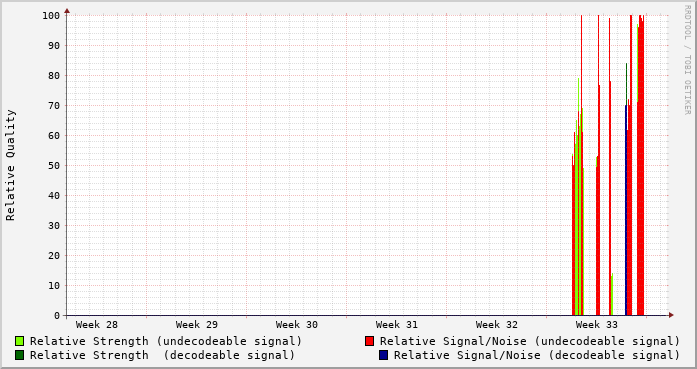Click the 50 value on y-axis
Image resolution: width=697 pixels, height=369 pixels.
54,166
